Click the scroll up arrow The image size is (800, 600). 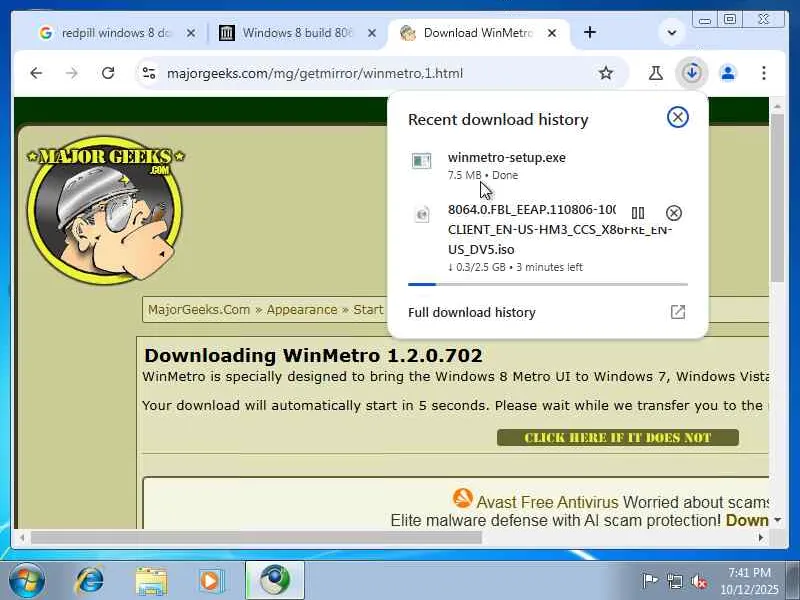(x=777, y=106)
